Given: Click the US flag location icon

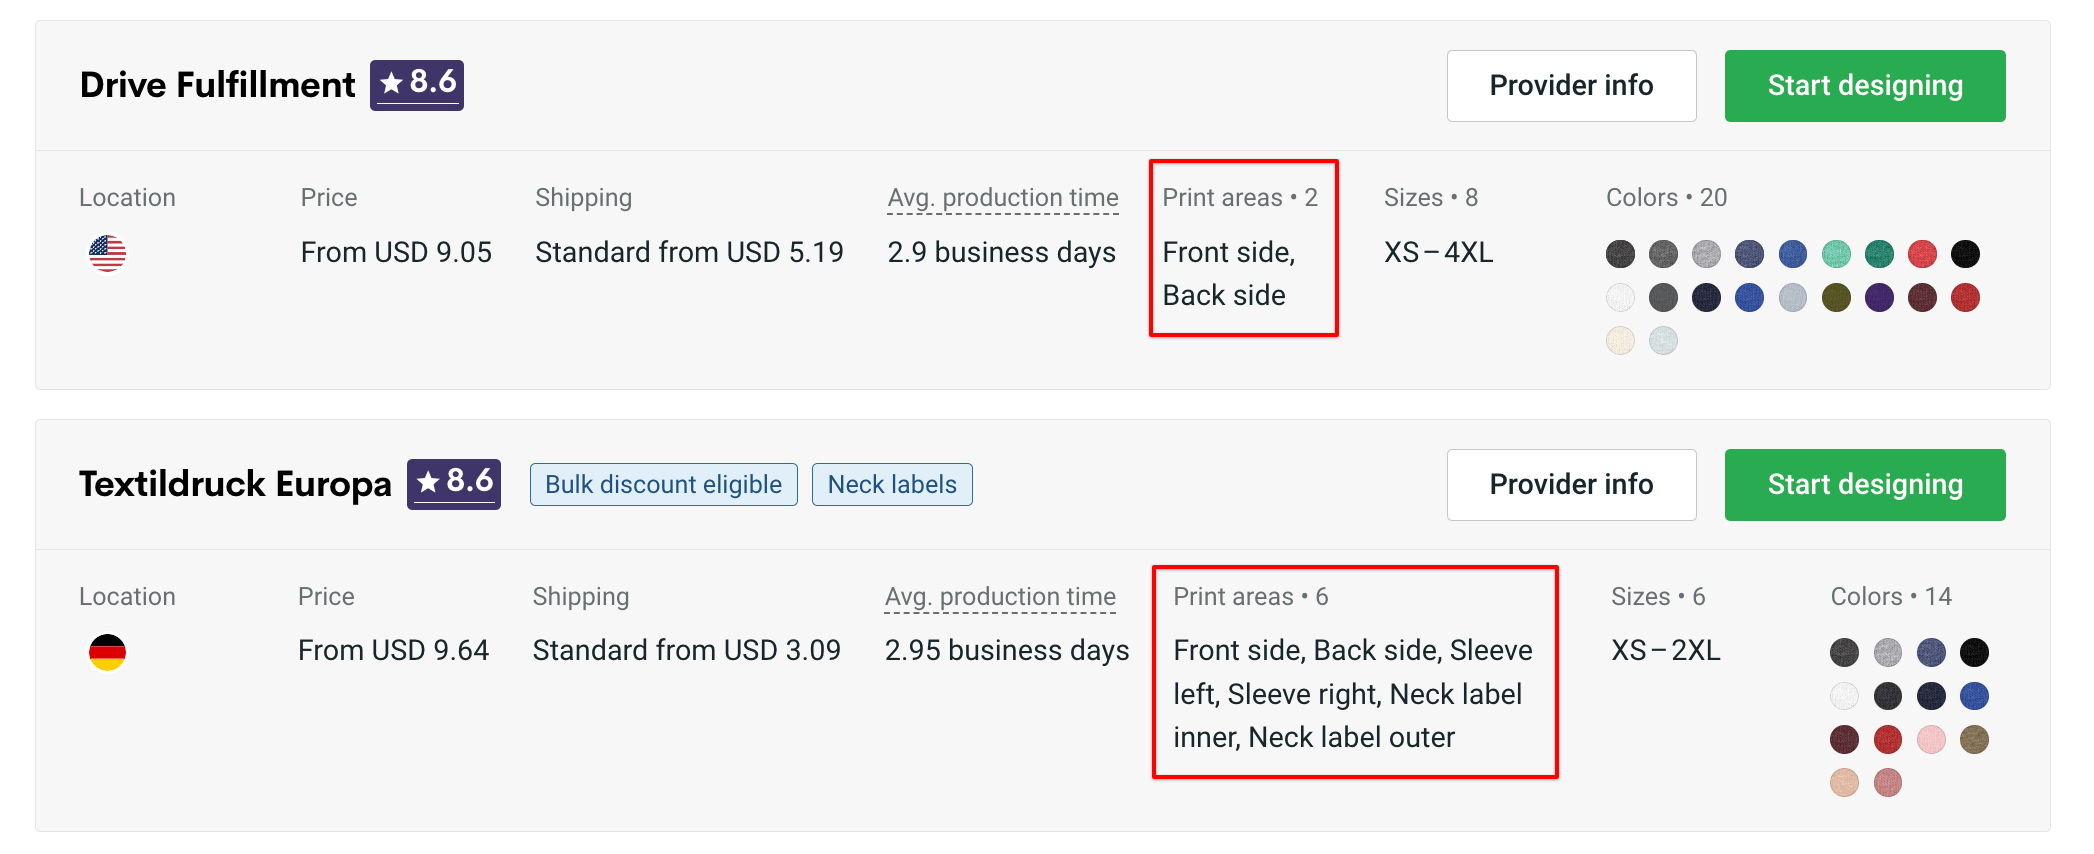Looking at the screenshot, I should click(x=108, y=254).
